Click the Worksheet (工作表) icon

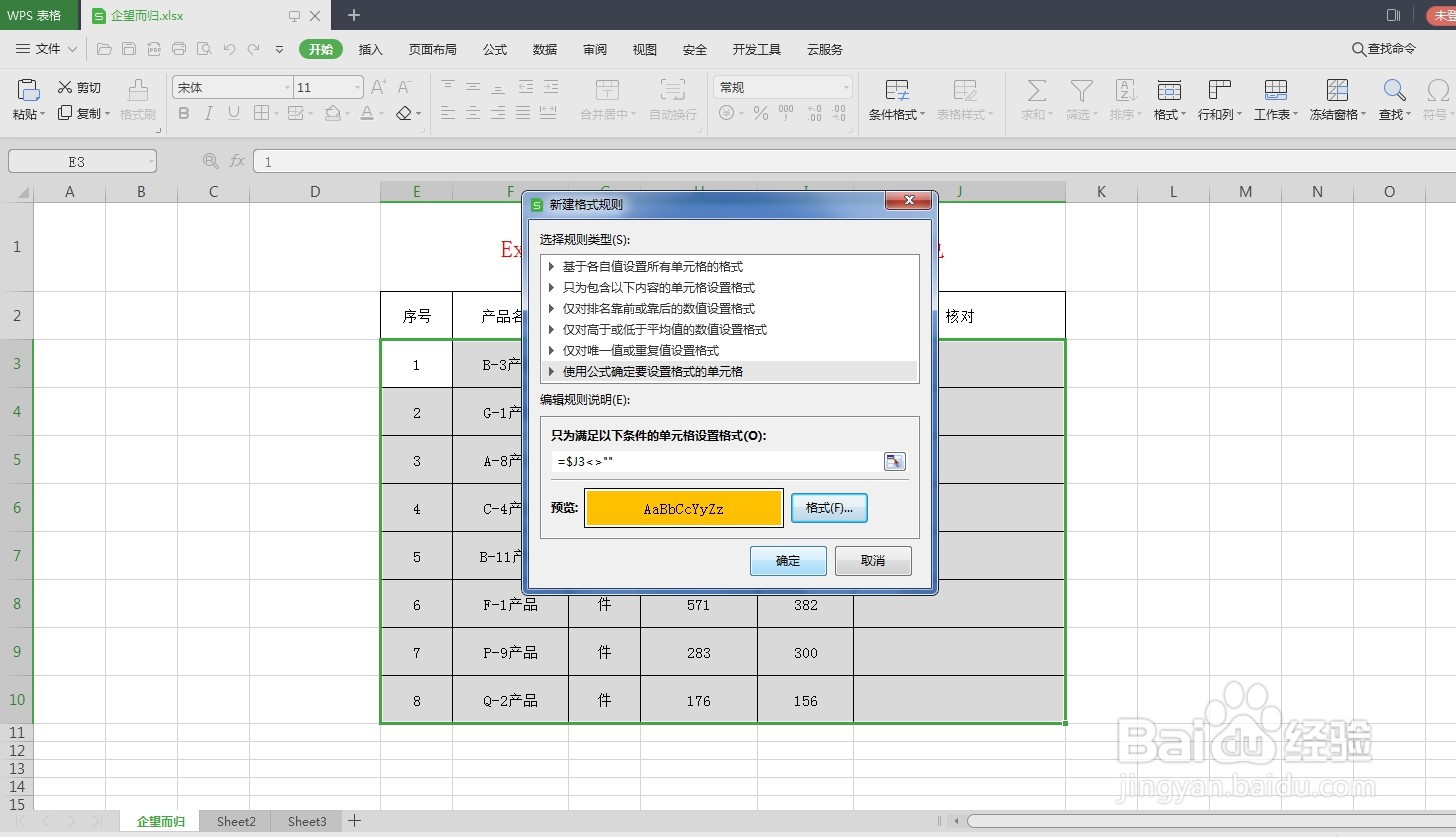coord(1276,91)
